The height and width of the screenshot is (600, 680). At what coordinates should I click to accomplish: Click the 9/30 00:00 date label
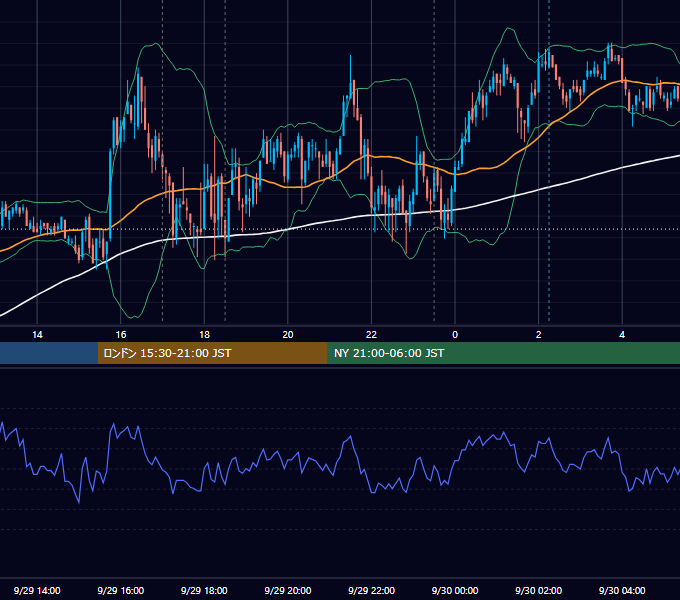[455, 590]
